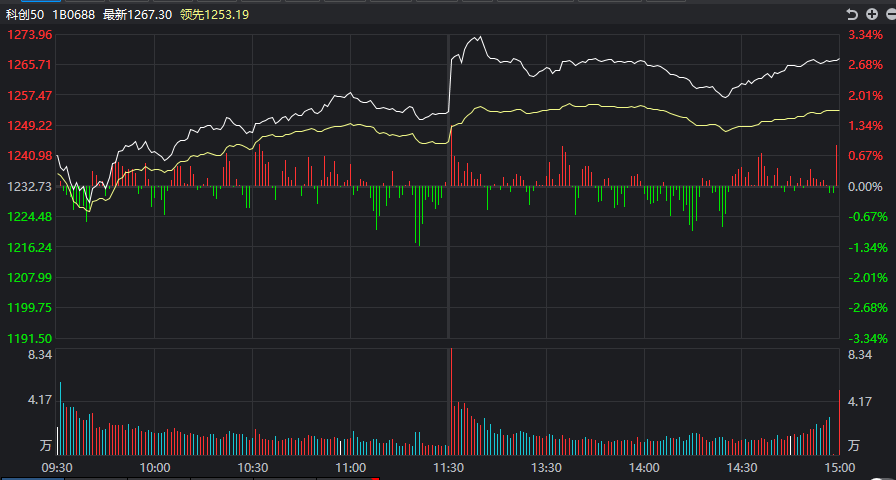Select the blue tab at the bottom-left edge

coord(31,478)
